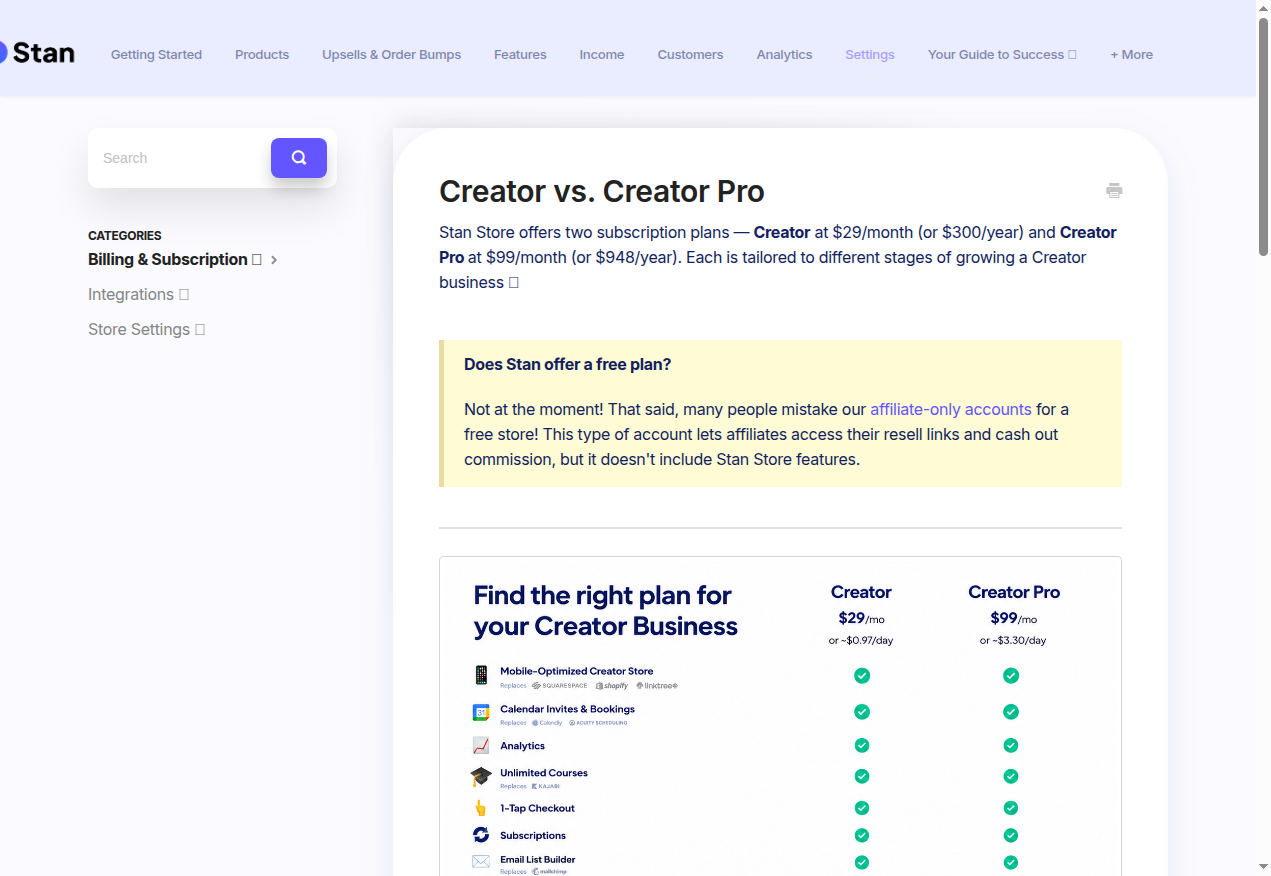Click the scrollbar down arrow
Screen dimensions: 1271x876
[1263, 867]
